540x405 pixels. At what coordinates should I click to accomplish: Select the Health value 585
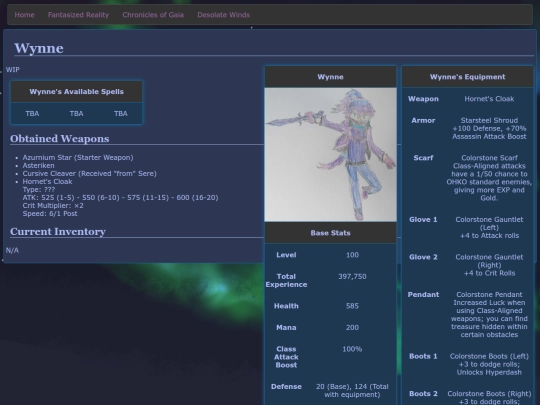[352, 306]
